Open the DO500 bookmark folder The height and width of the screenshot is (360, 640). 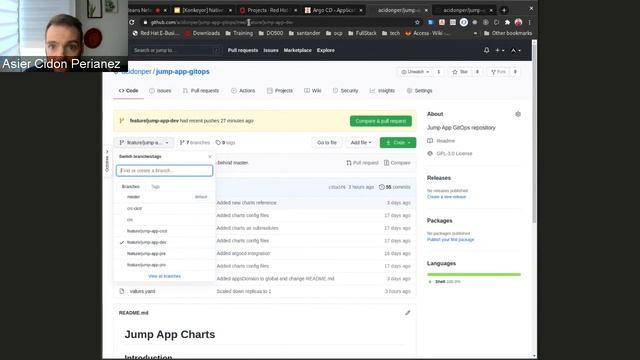[x=271, y=33]
